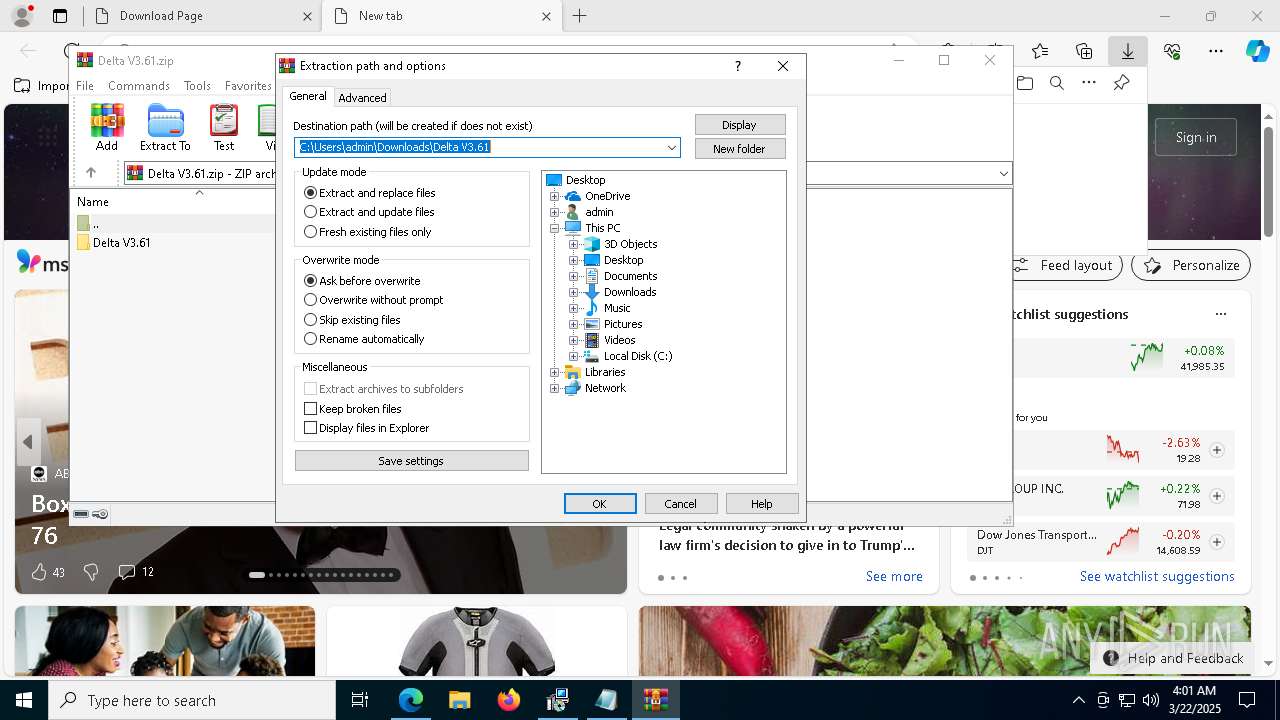Open Edge browser essentials icon
Screen dimensions: 1280x720
(x=1172, y=51)
